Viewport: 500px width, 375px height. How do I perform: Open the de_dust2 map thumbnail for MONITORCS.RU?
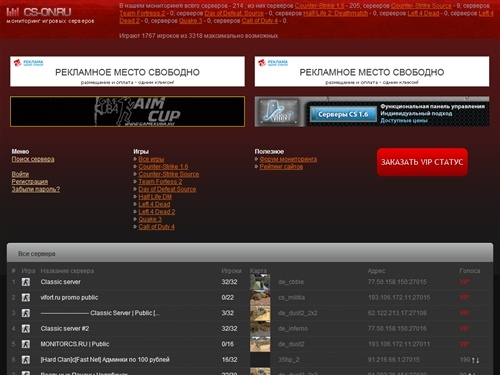click(260, 344)
